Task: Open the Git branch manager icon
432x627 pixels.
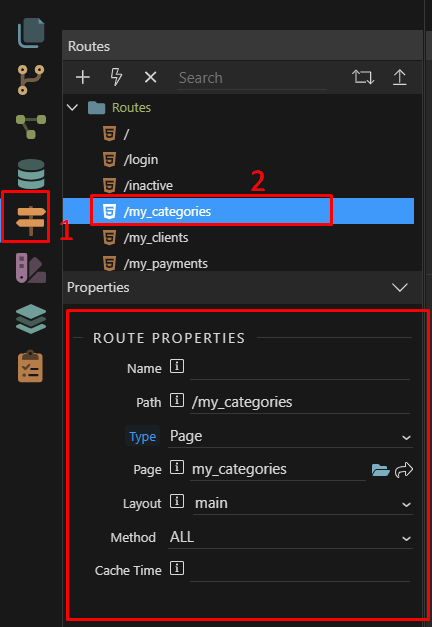Action: [31, 80]
